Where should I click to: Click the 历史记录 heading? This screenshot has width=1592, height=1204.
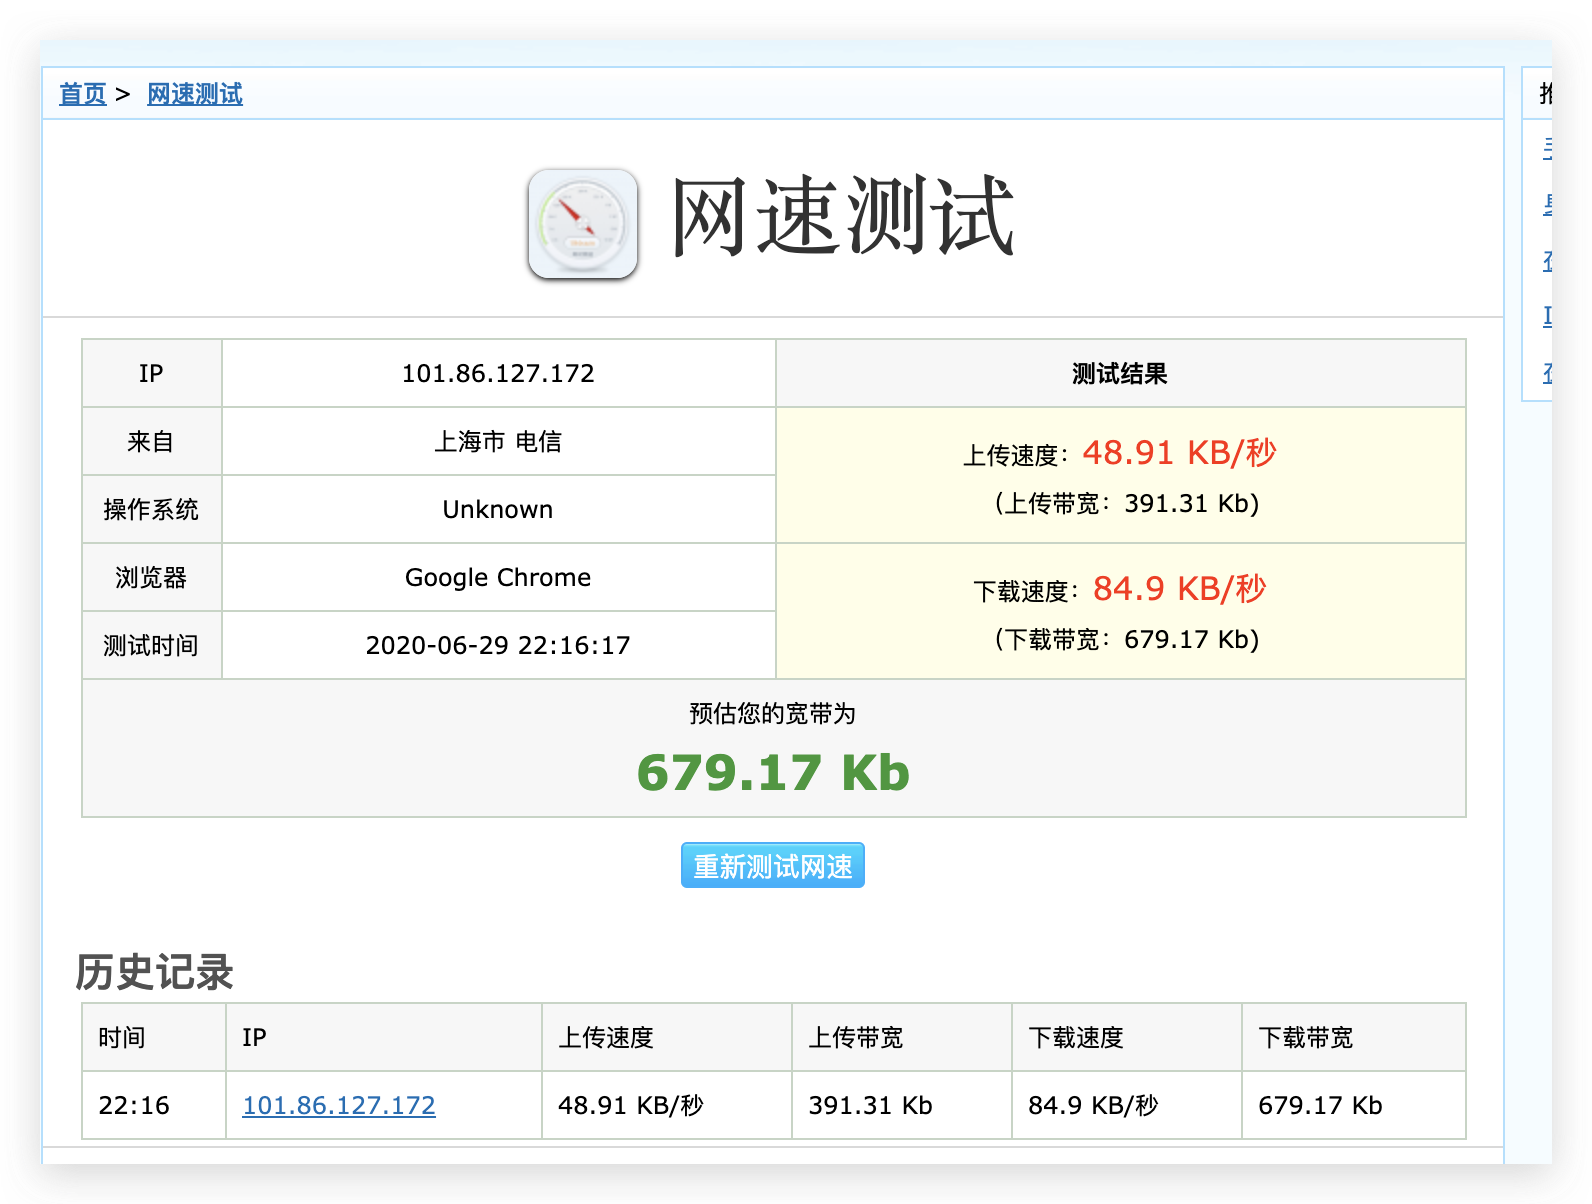(154, 972)
